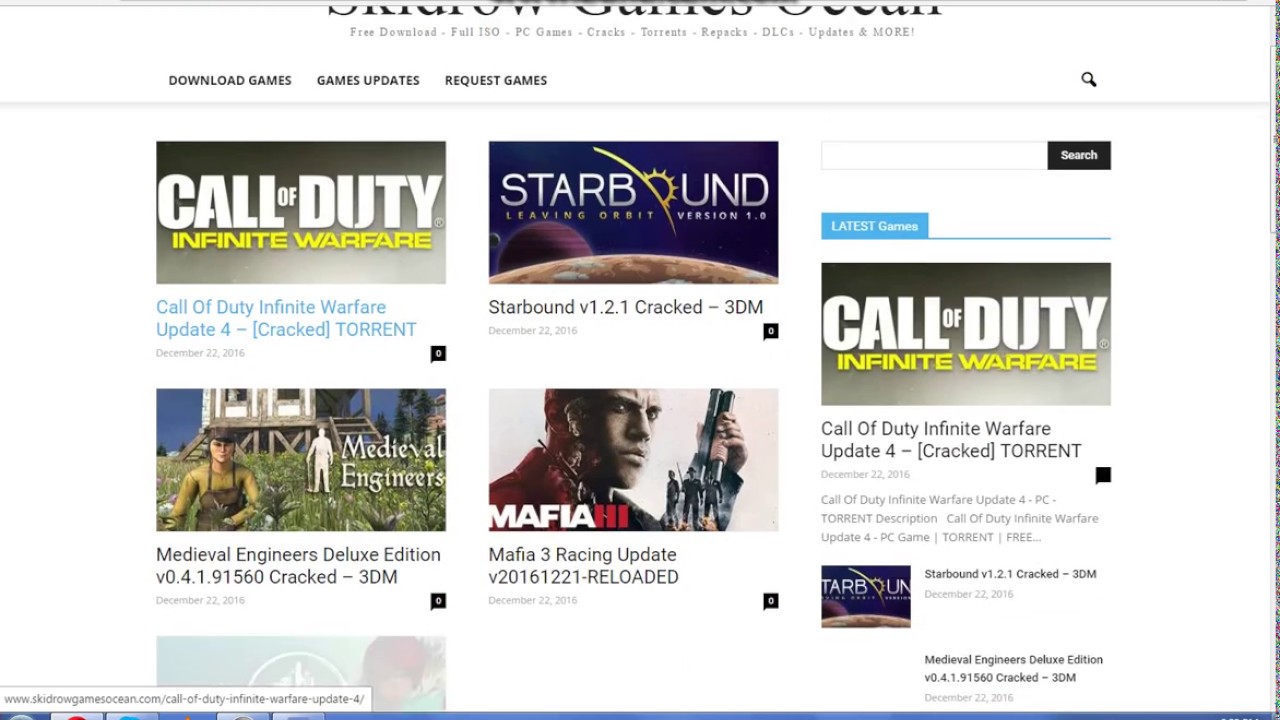The height and width of the screenshot is (720, 1280).
Task: Click December 22, 2016 date under Mafia 3 post
Action: (533, 600)
